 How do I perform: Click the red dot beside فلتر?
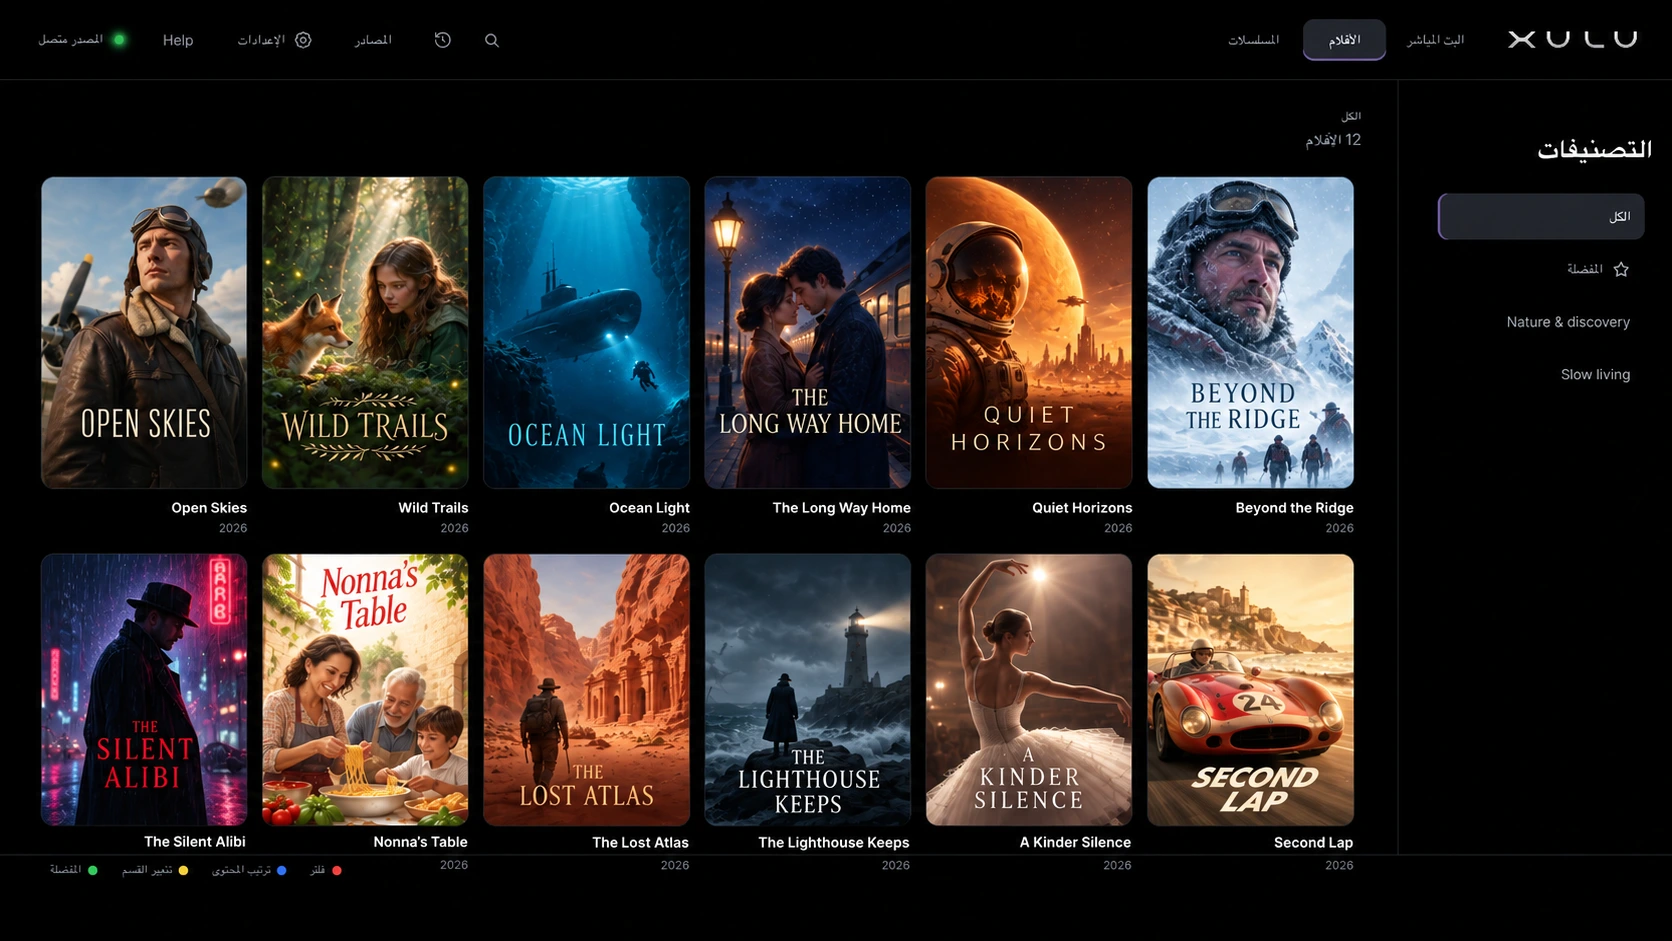337,870
